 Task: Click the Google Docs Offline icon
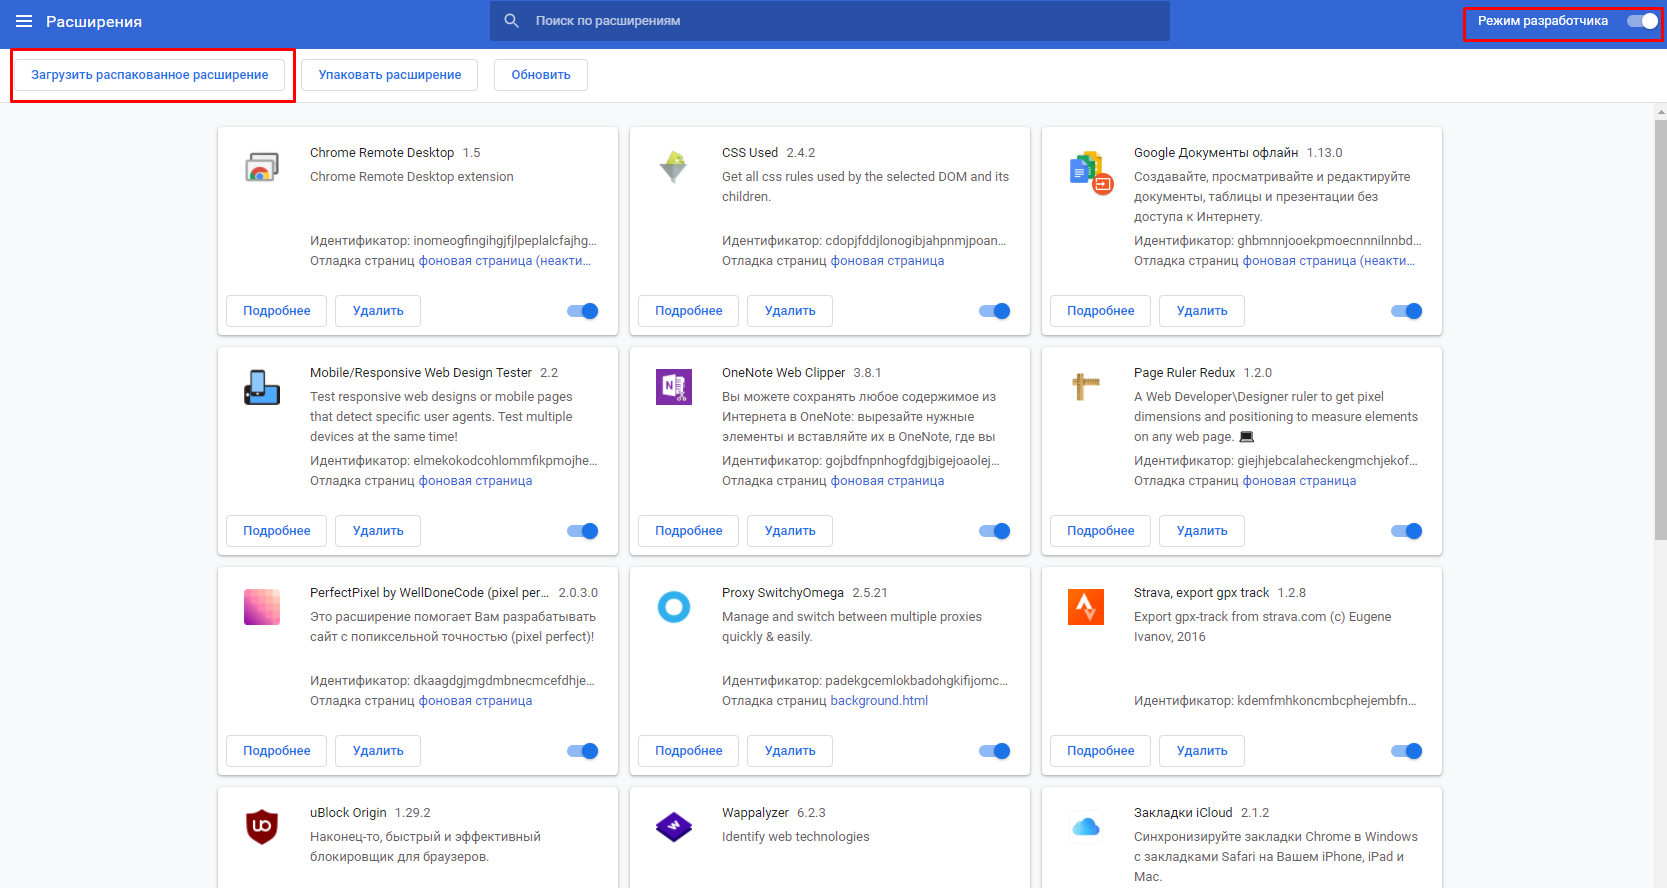[1090, 172]
